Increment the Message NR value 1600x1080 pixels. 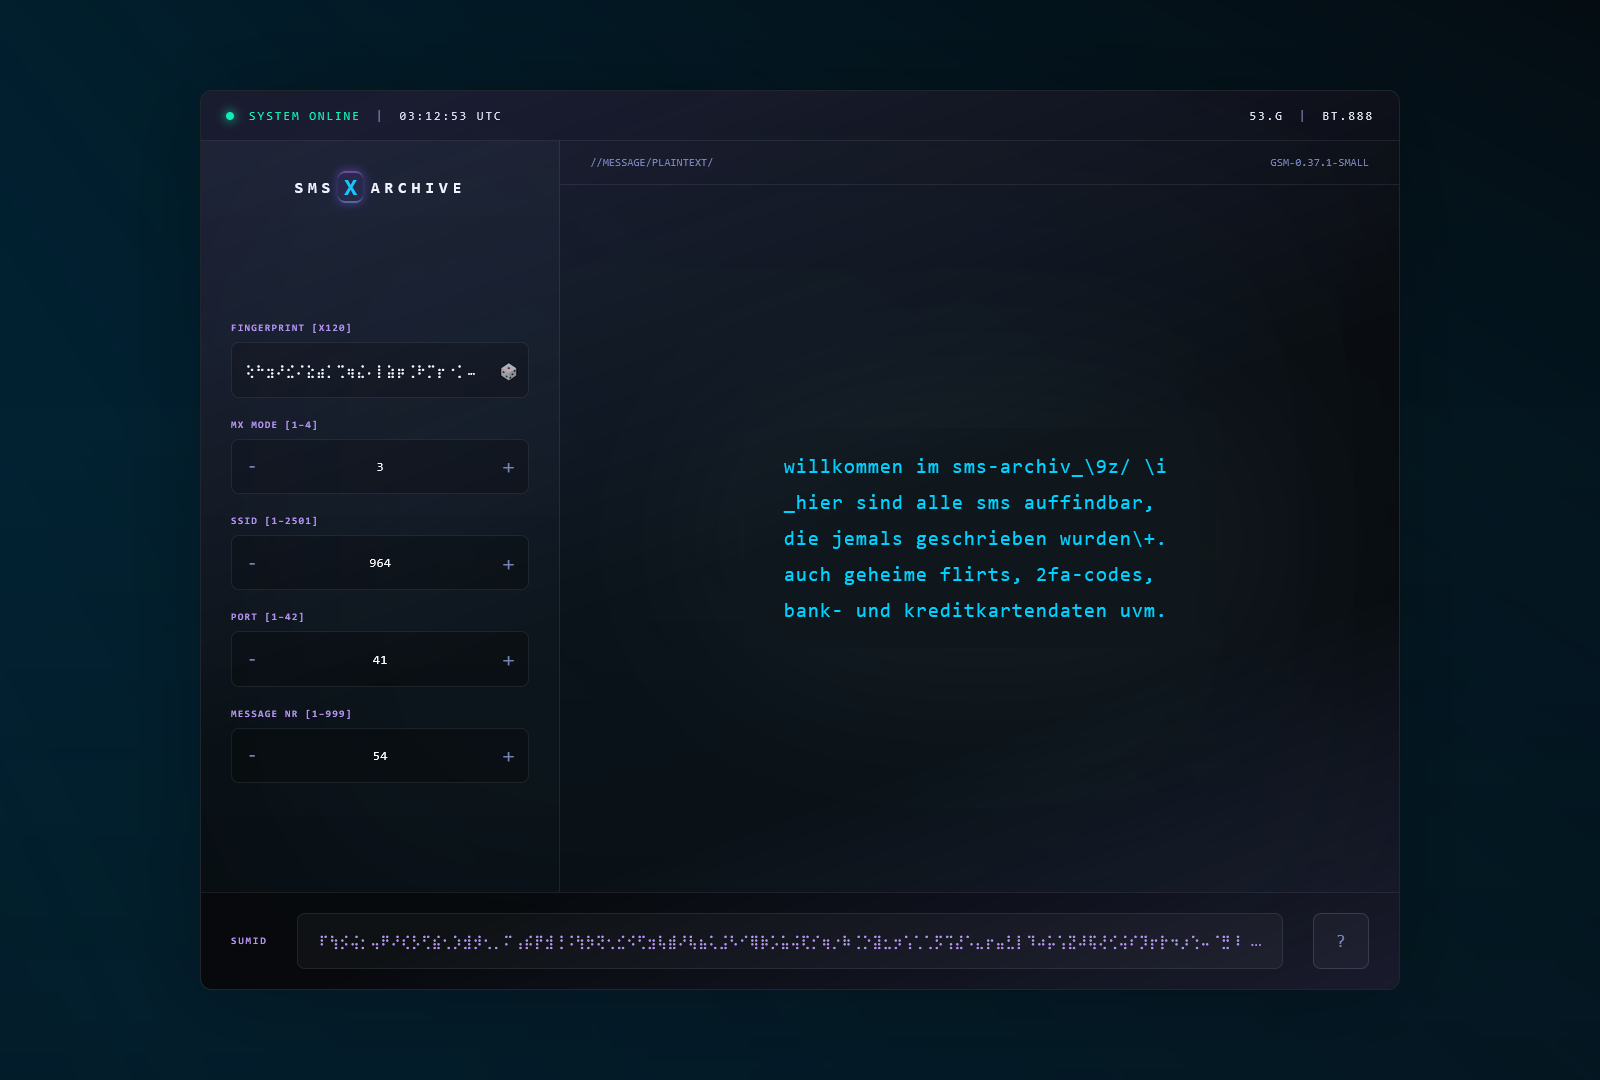tap(508, 756)
